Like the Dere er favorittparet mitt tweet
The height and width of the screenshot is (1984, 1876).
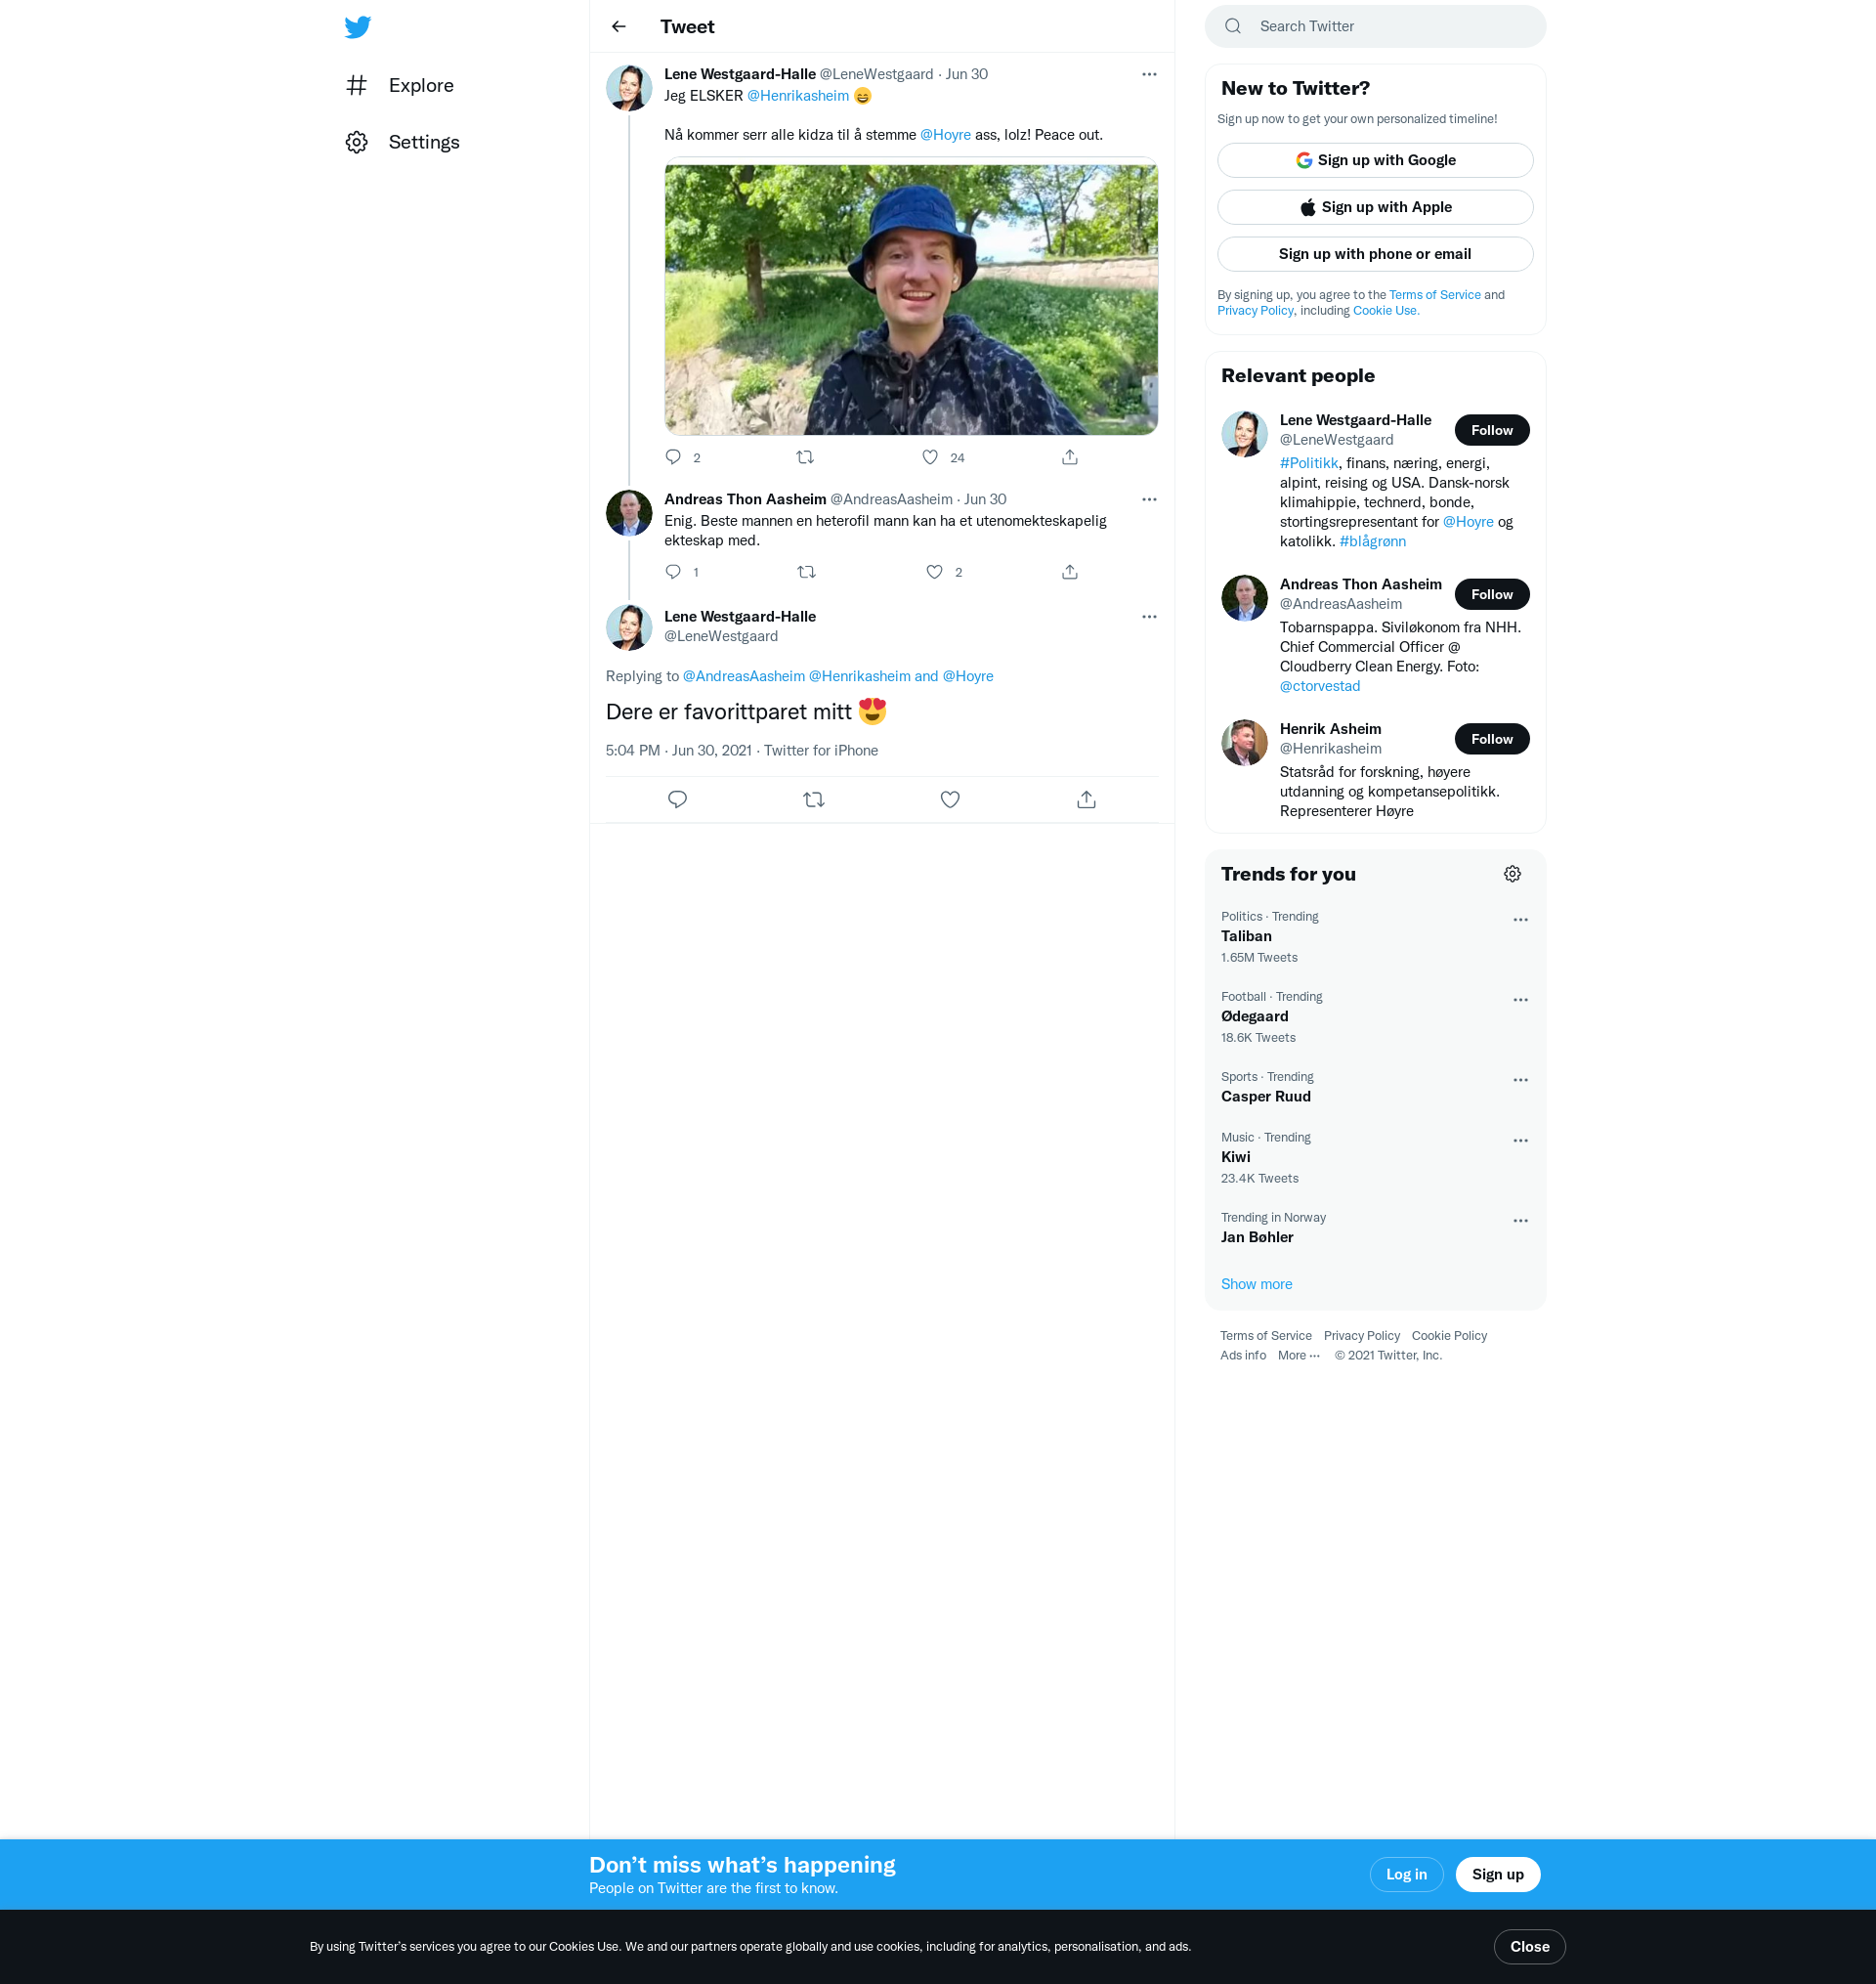click(x=950, y=799)
